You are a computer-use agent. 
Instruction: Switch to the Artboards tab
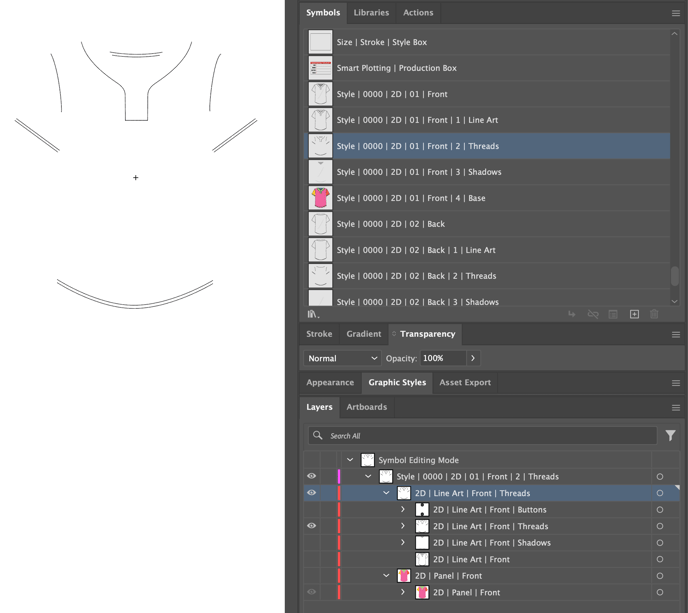coord(366,407)
